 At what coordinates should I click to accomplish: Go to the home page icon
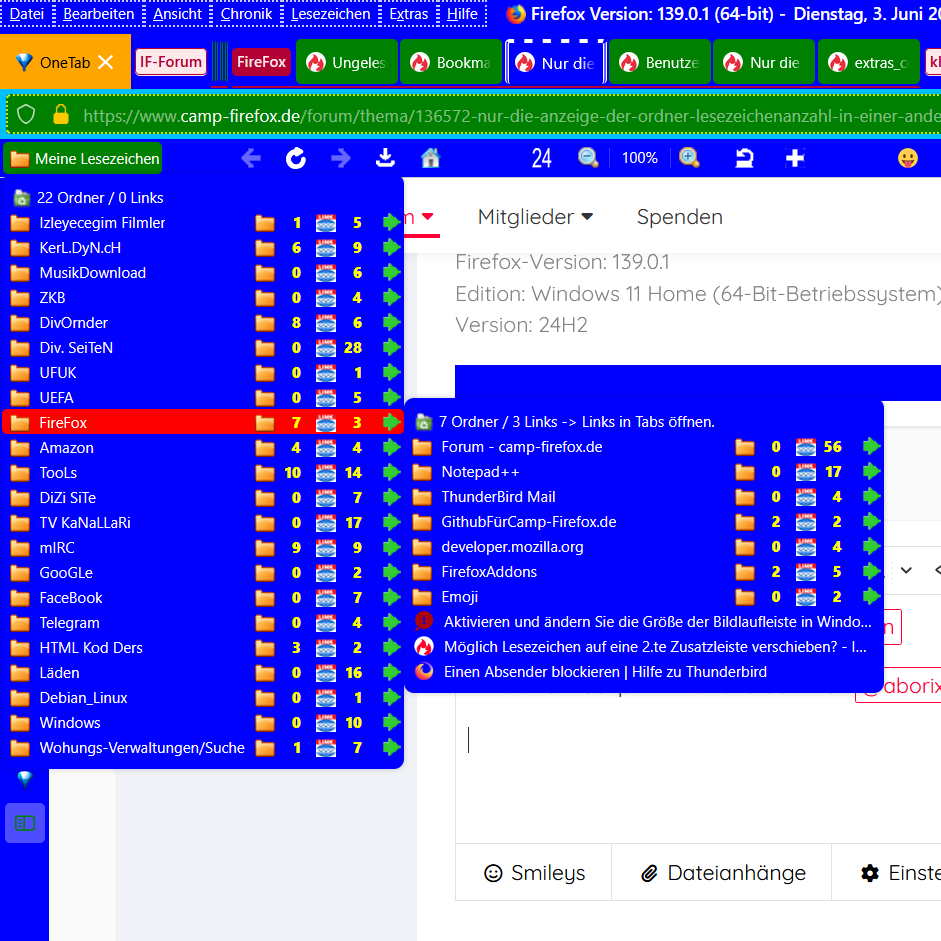pos(430,158)
